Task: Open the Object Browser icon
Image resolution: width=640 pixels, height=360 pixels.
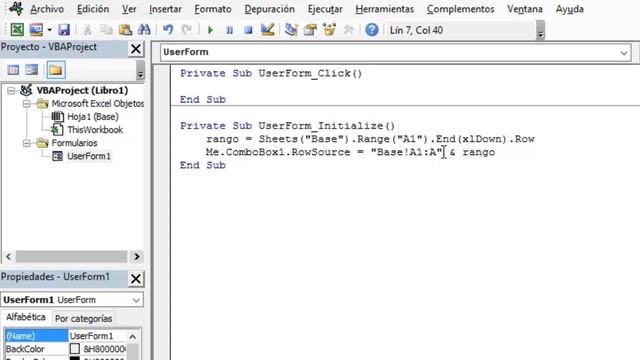Action: [x=329, y=30]
